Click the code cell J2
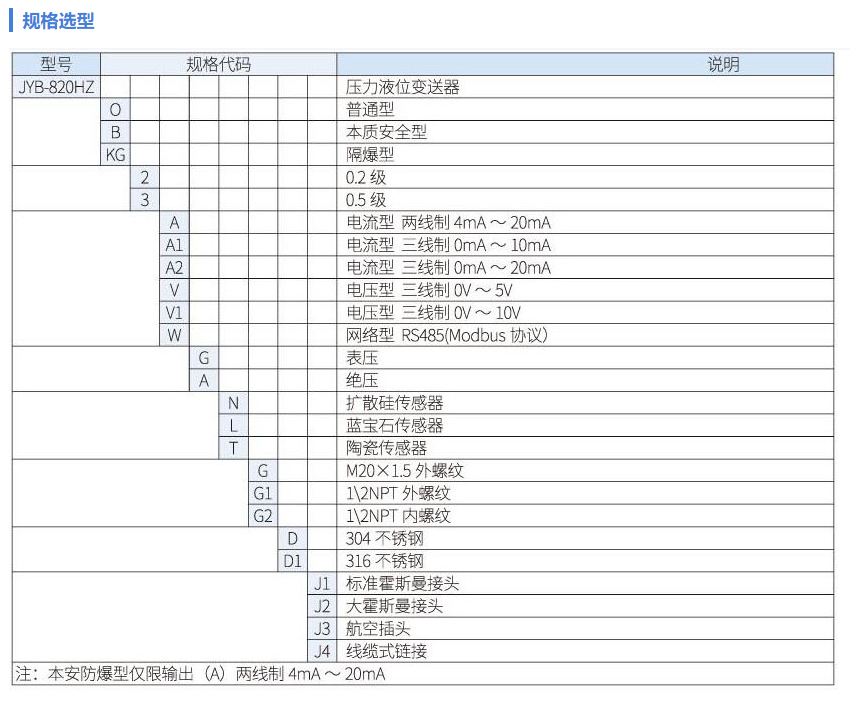This screenshot has width=850, height=726. (322, 606)
